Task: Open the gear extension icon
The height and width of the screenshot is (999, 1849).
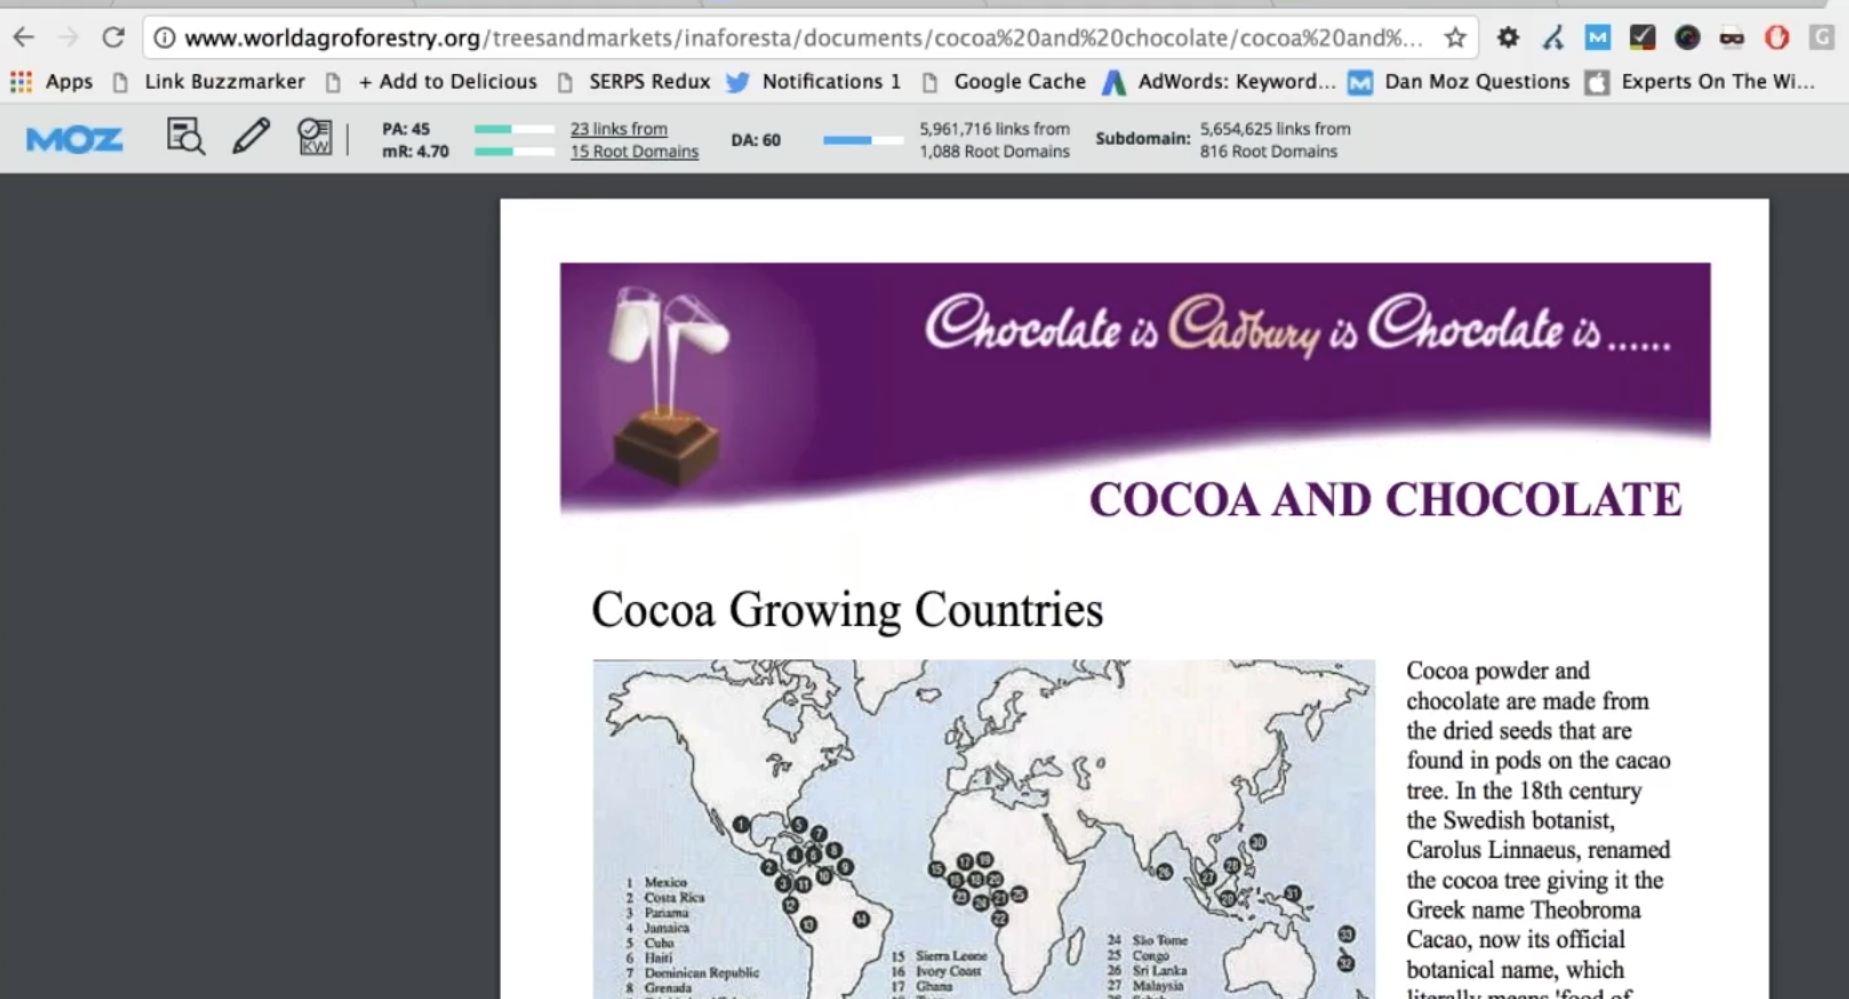Action: point(1508,38)
